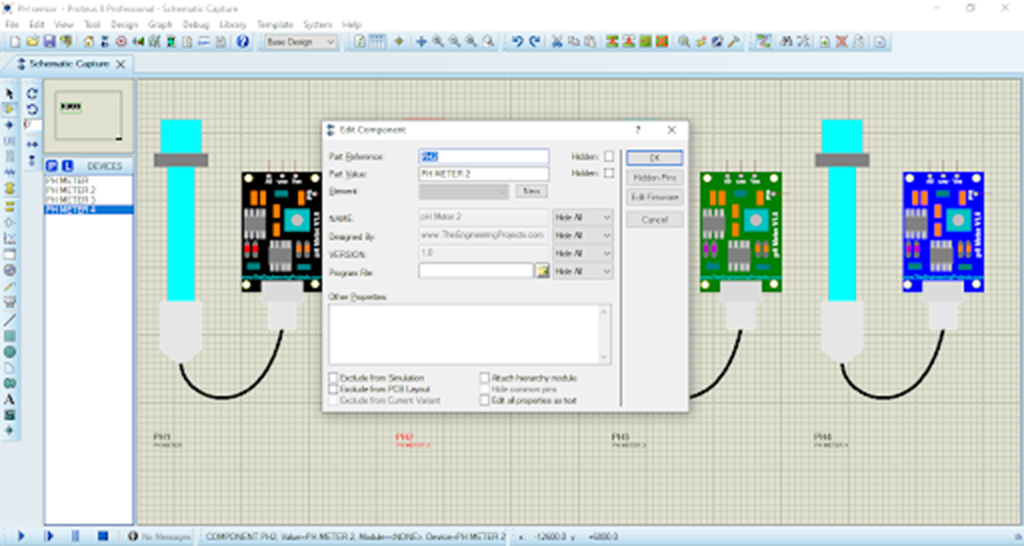Cut selection using the scissors icon
The width and height of the screenshot is (1024, 546).
(x=557, y=42)
